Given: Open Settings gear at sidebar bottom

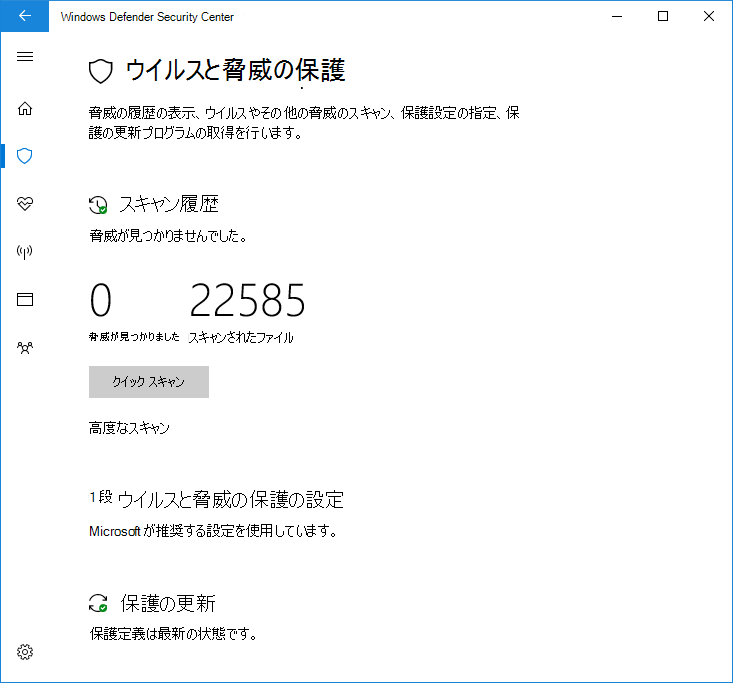Looking at the screenshot, I should [25, 652].
